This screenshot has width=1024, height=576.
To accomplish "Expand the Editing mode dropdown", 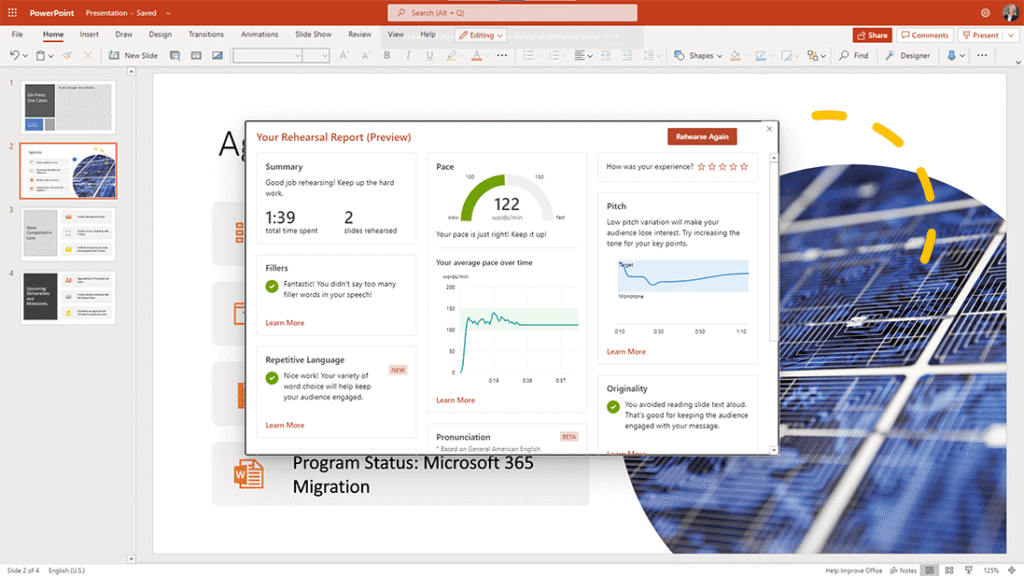I will pyautogui.click(x=481, y=35).
